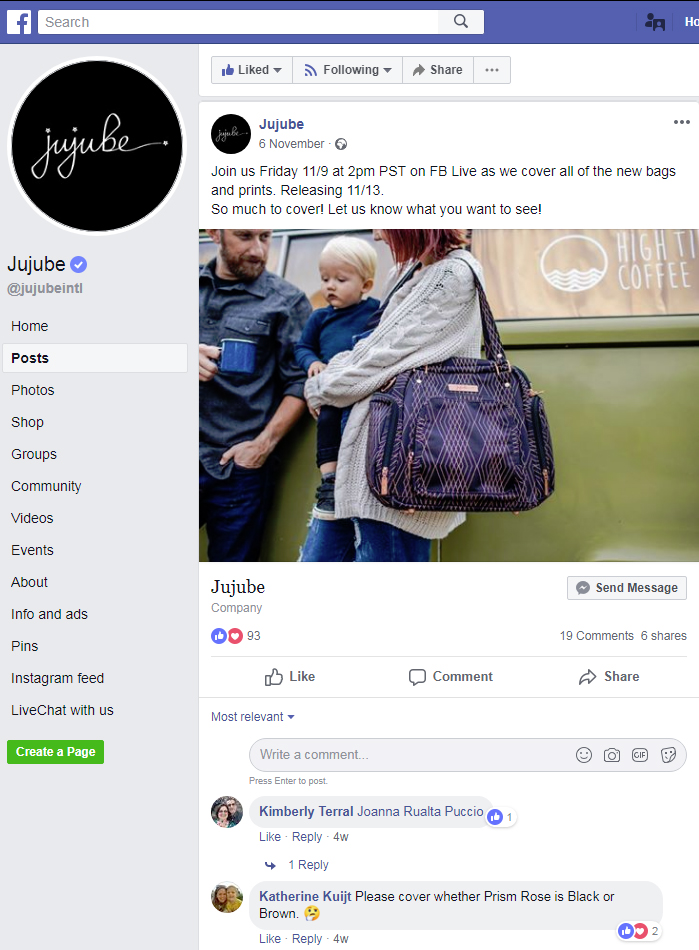Like Kimberly Terral's comment
Screen dimensions: 699x950
tap(270, 837)
